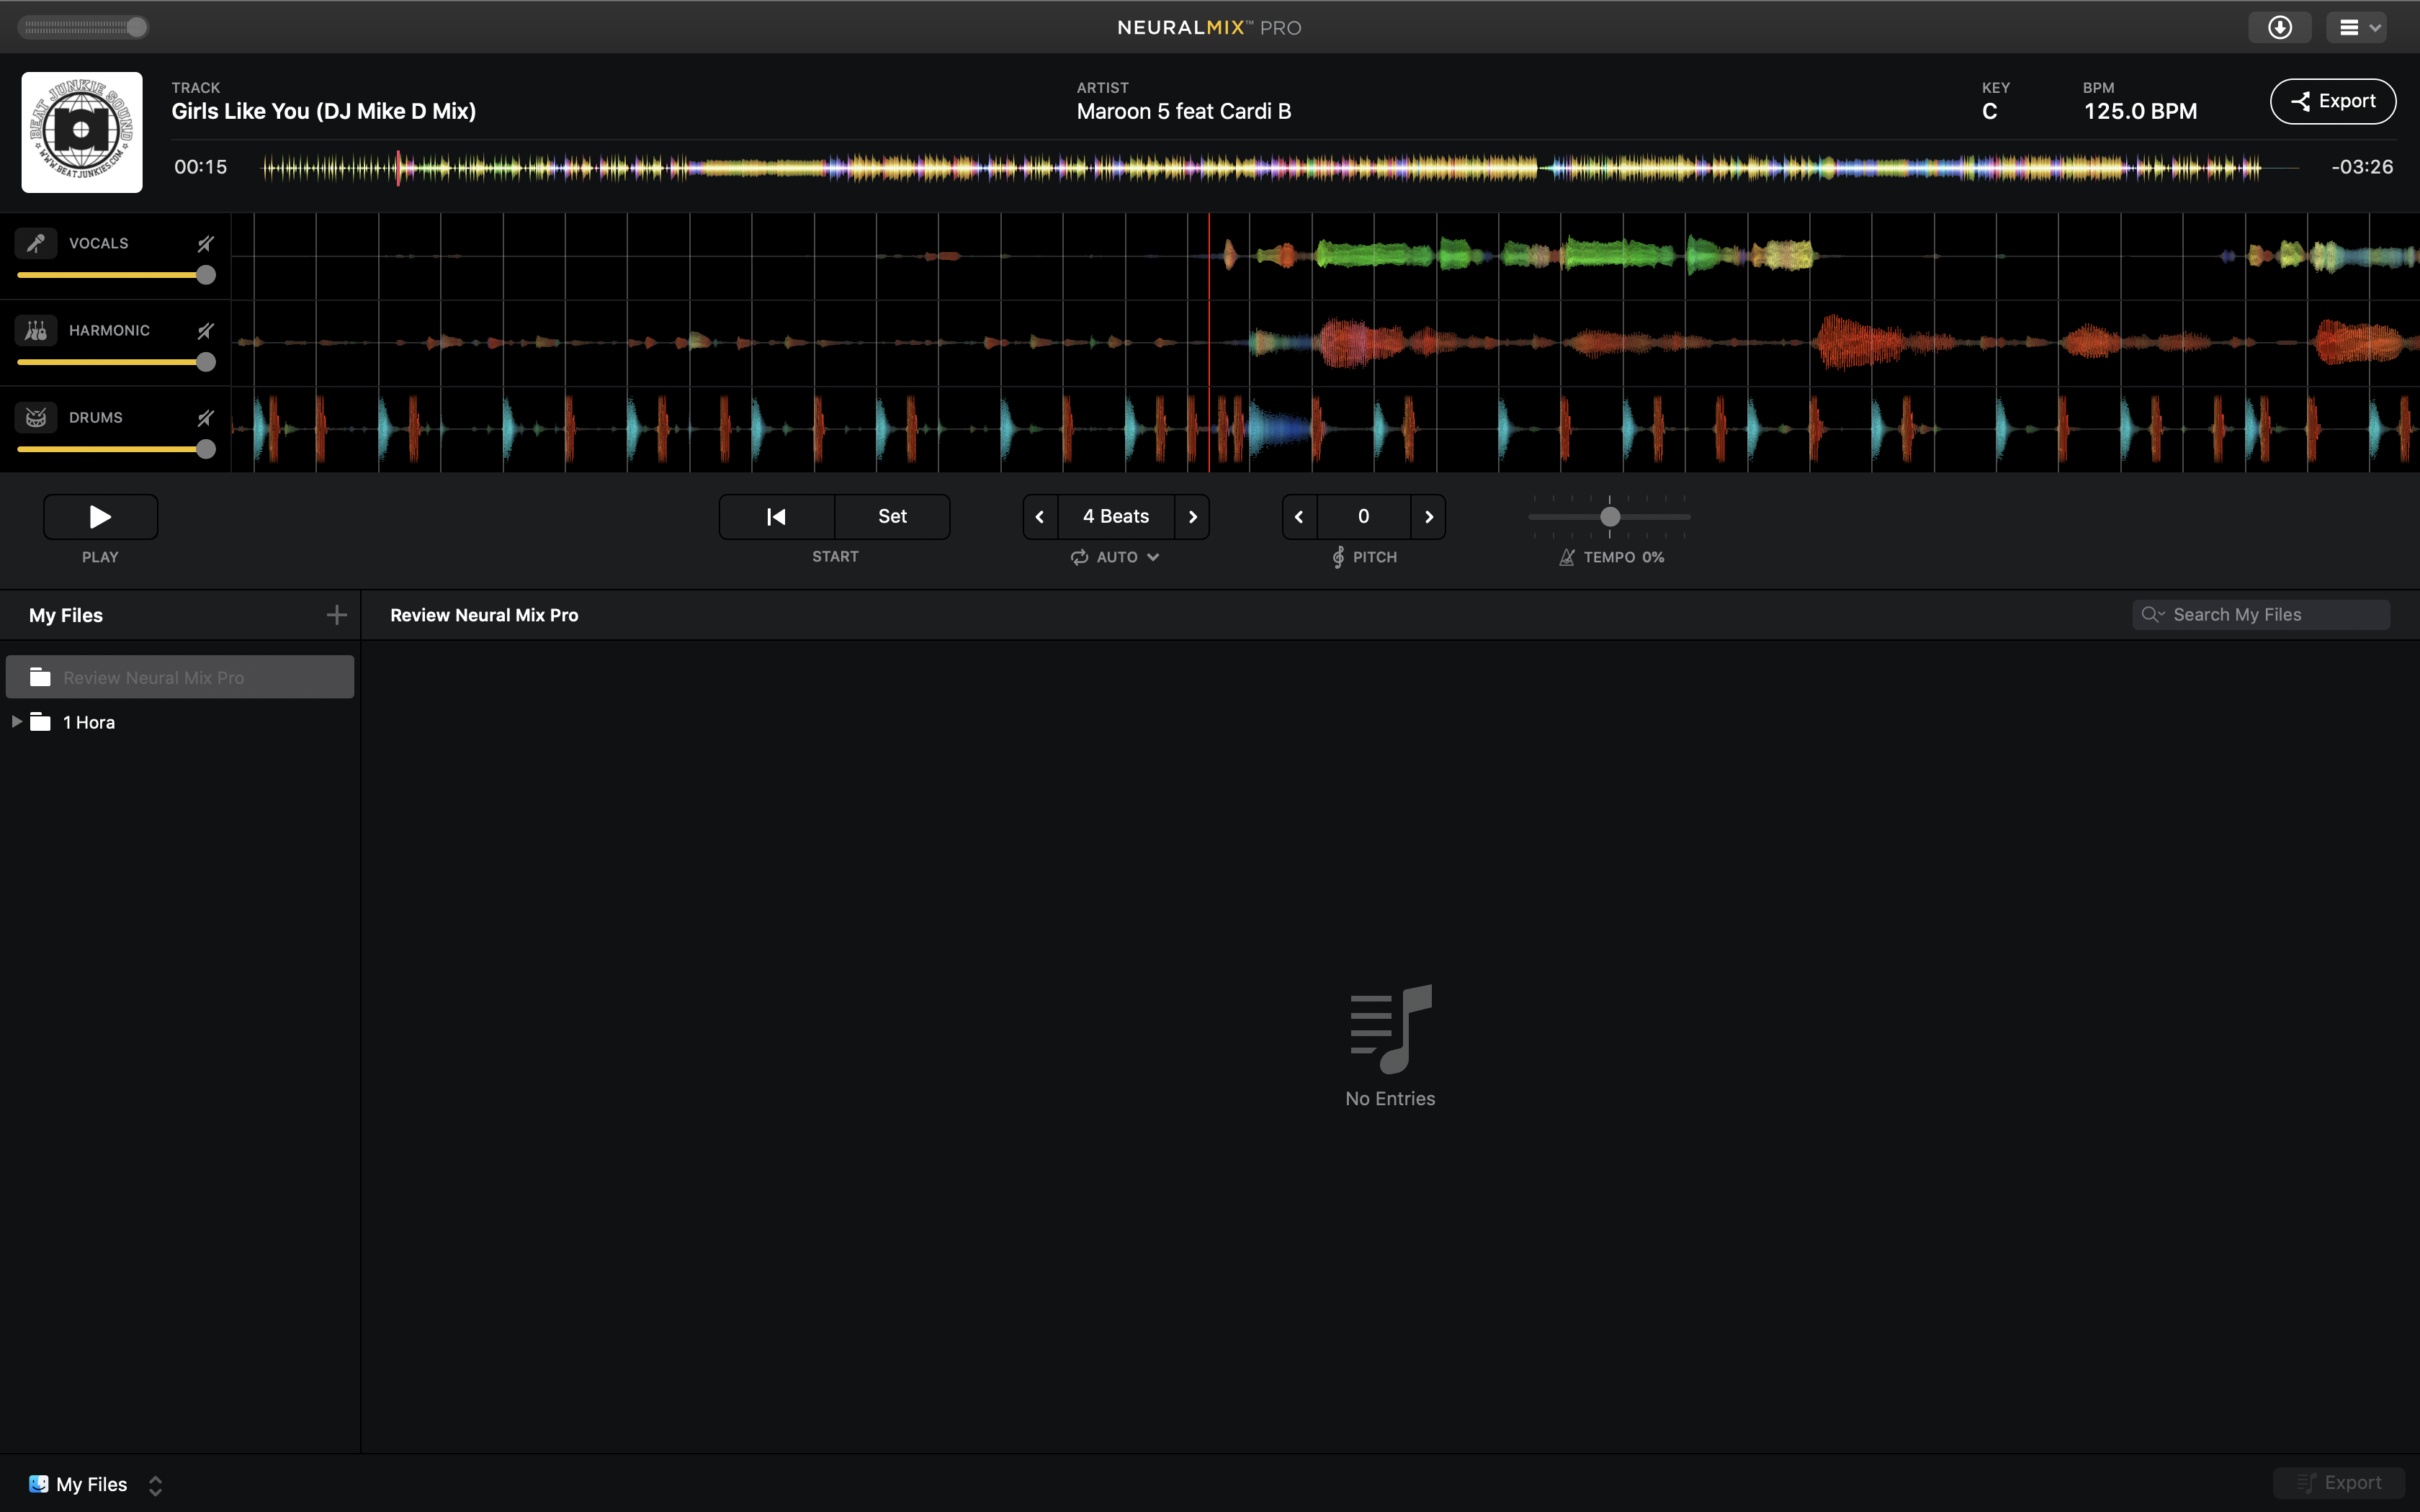Expand the Review Neural Mix Pro folder
Image resolution: width=2420 pixels, height=1512 pixels.
pyautogui.click(x=17, y=676)
